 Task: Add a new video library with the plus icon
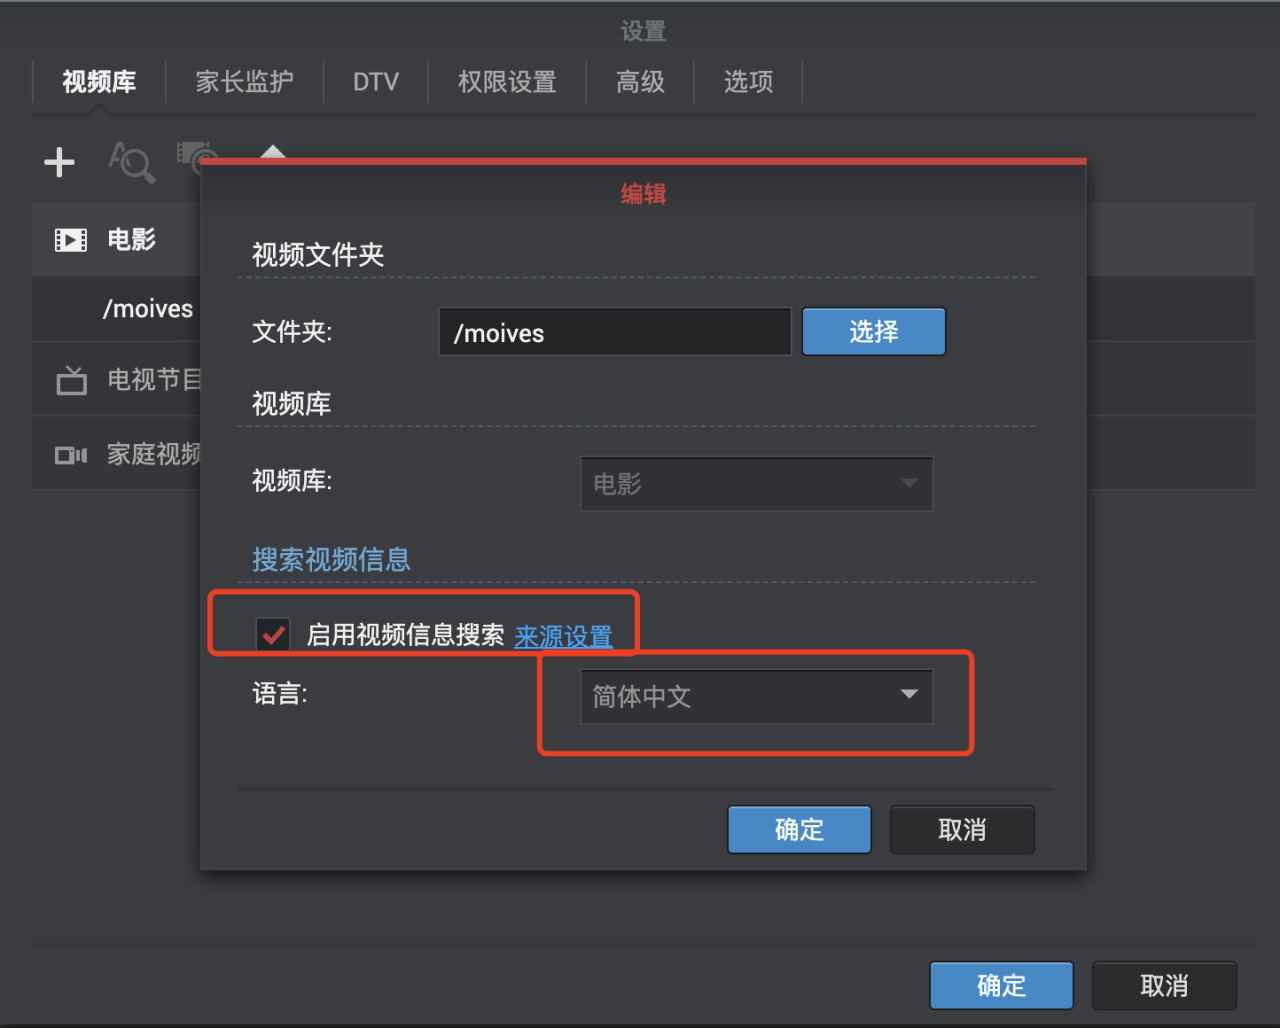59,162
